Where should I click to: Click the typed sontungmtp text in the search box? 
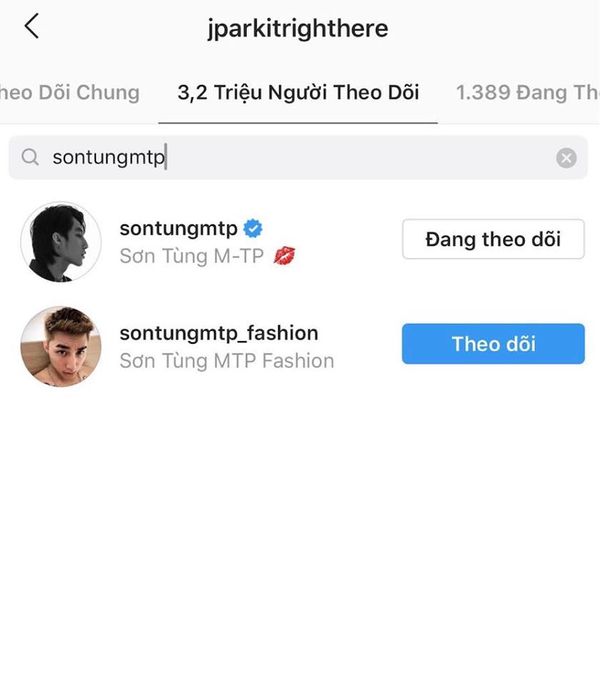(x=107, y=158)
